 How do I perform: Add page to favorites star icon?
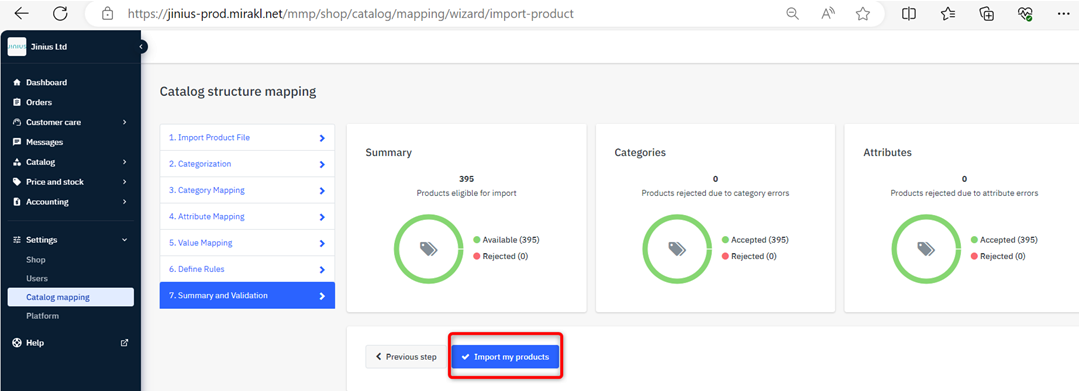pos(862,14)
